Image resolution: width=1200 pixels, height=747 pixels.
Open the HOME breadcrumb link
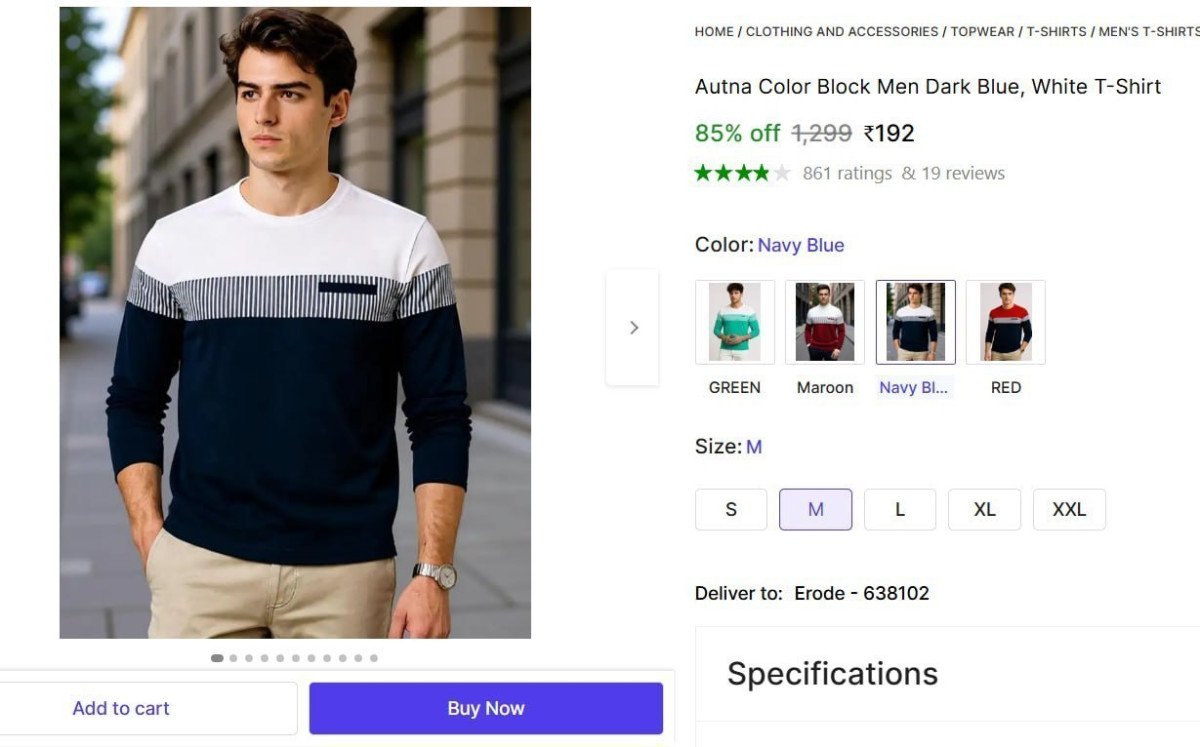pos(713,31)
